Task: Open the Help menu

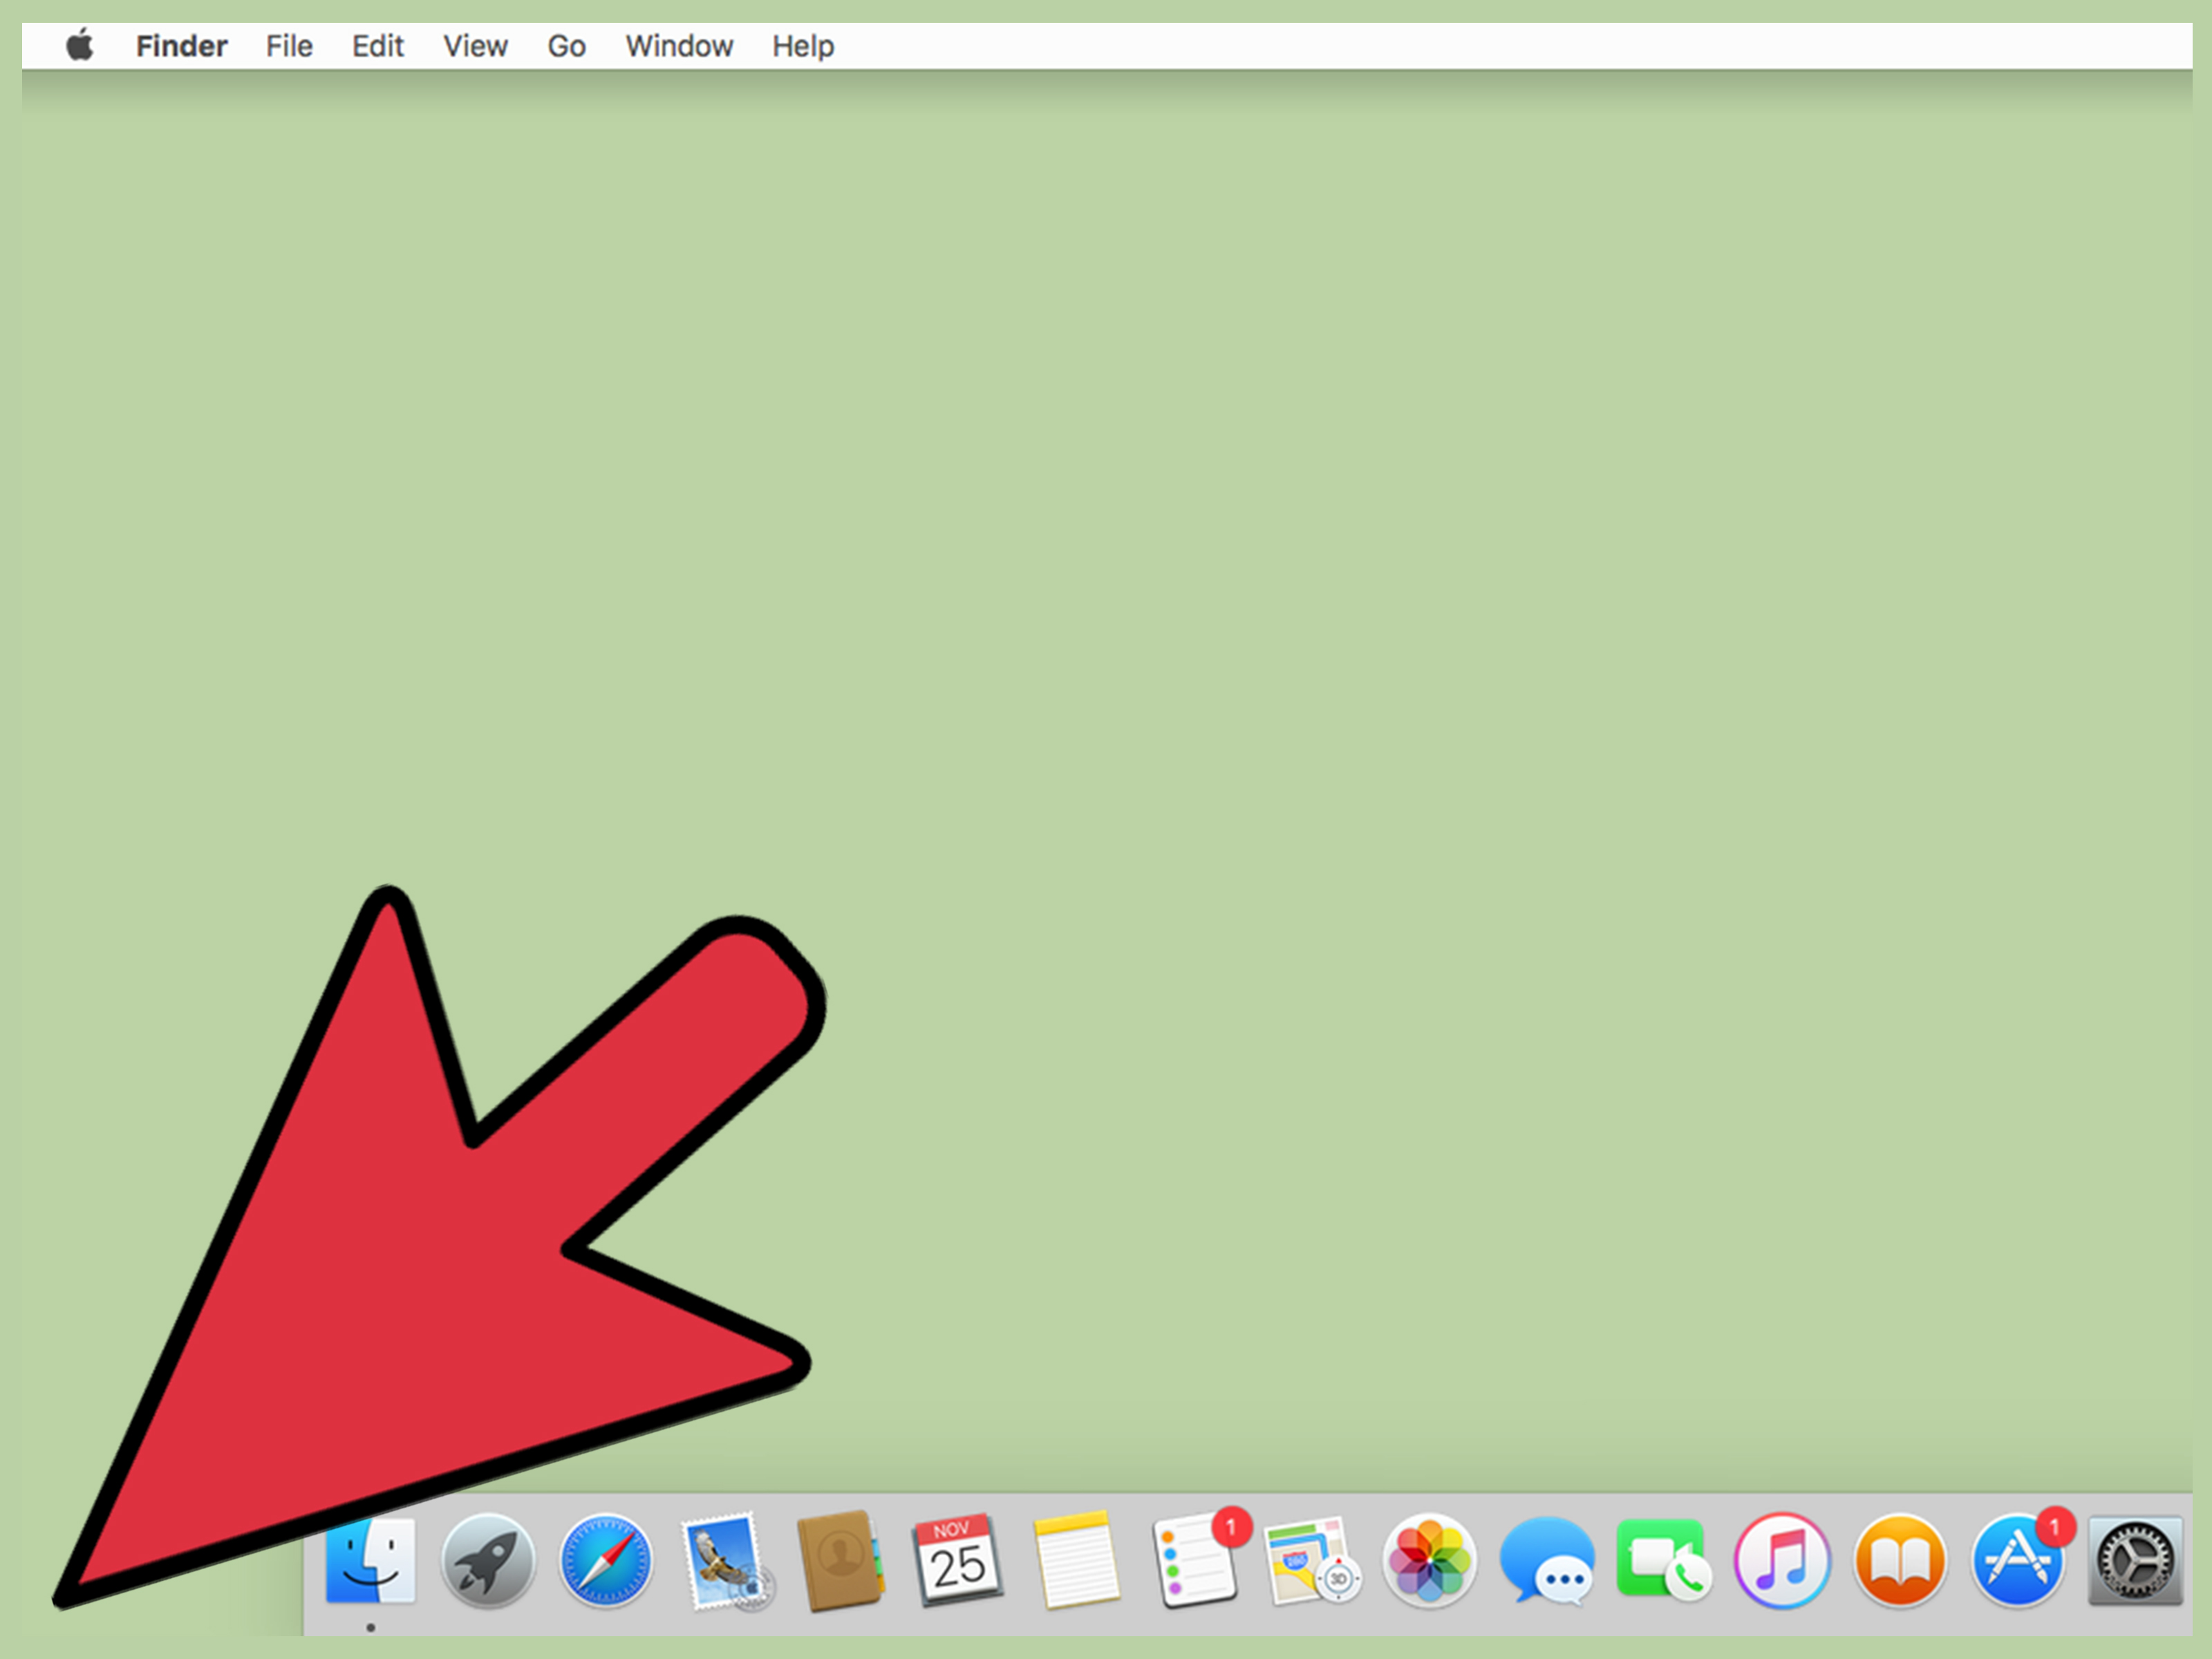Action: tap(803, 47)
